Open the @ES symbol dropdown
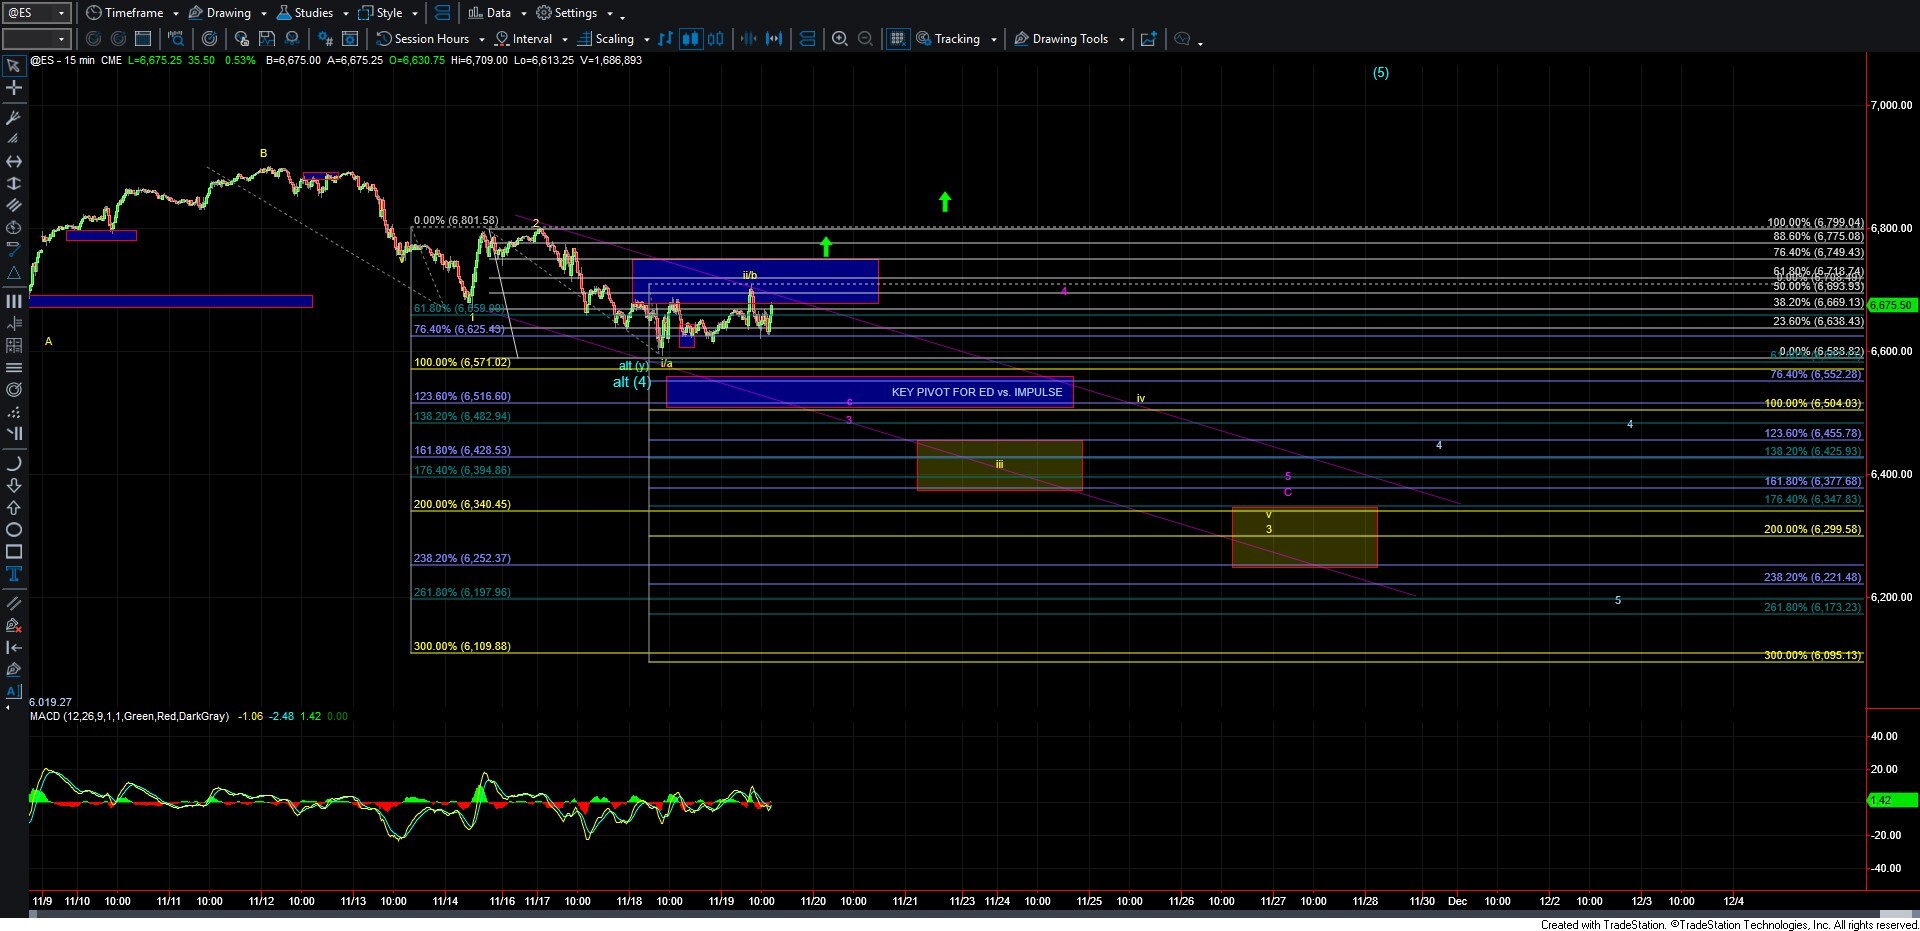The image size is (1920, 931). [x=61, y=13]
